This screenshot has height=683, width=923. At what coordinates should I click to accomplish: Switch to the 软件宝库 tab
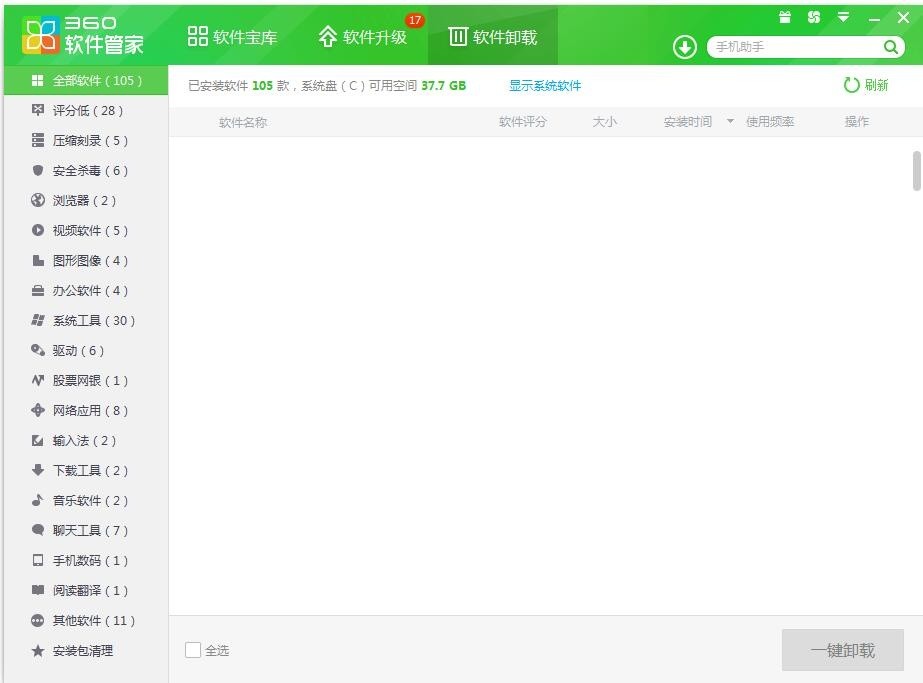tap(232, 35)
